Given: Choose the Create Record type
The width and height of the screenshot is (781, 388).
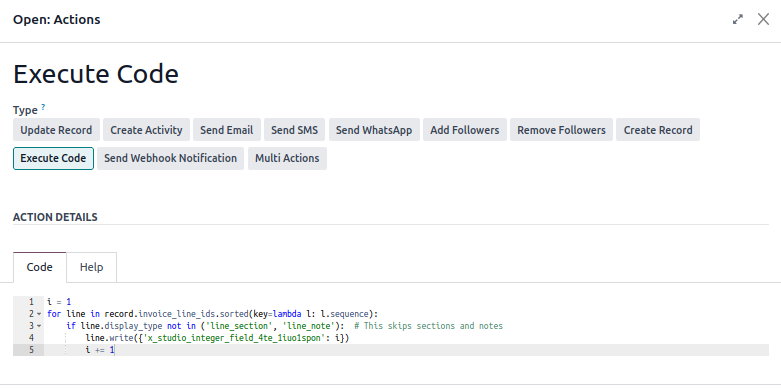Looking at the screenshot, I should point(658,130).
